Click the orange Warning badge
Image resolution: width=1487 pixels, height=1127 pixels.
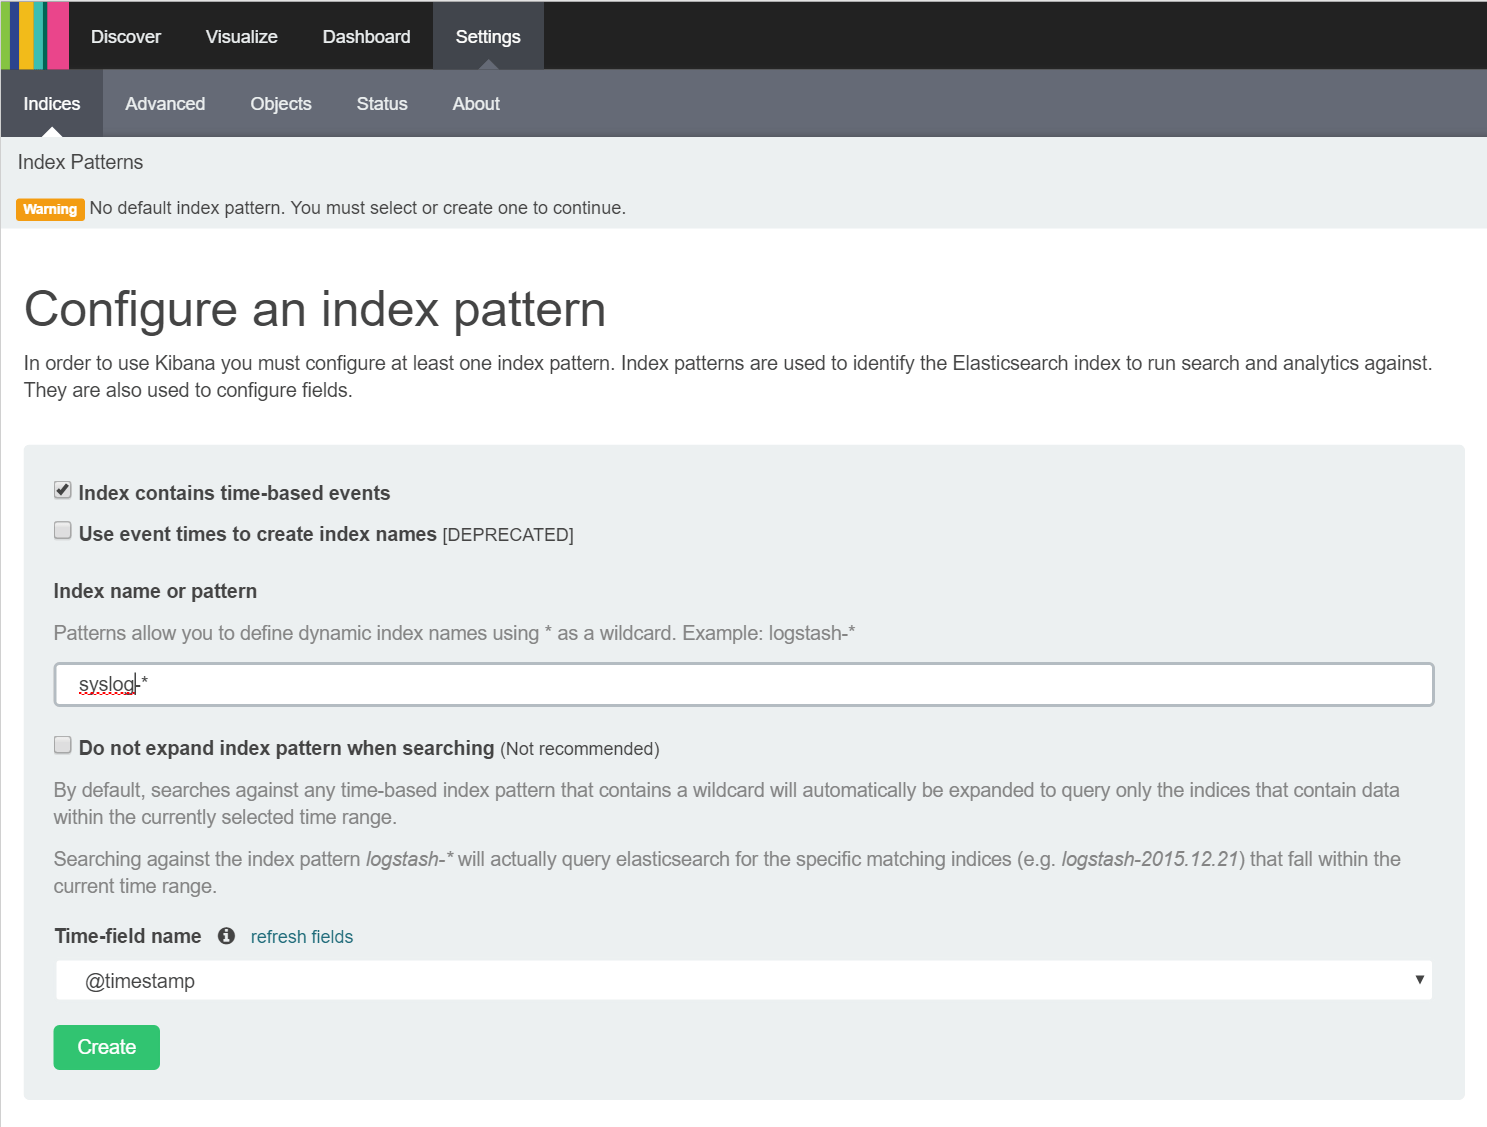(50, 209)
